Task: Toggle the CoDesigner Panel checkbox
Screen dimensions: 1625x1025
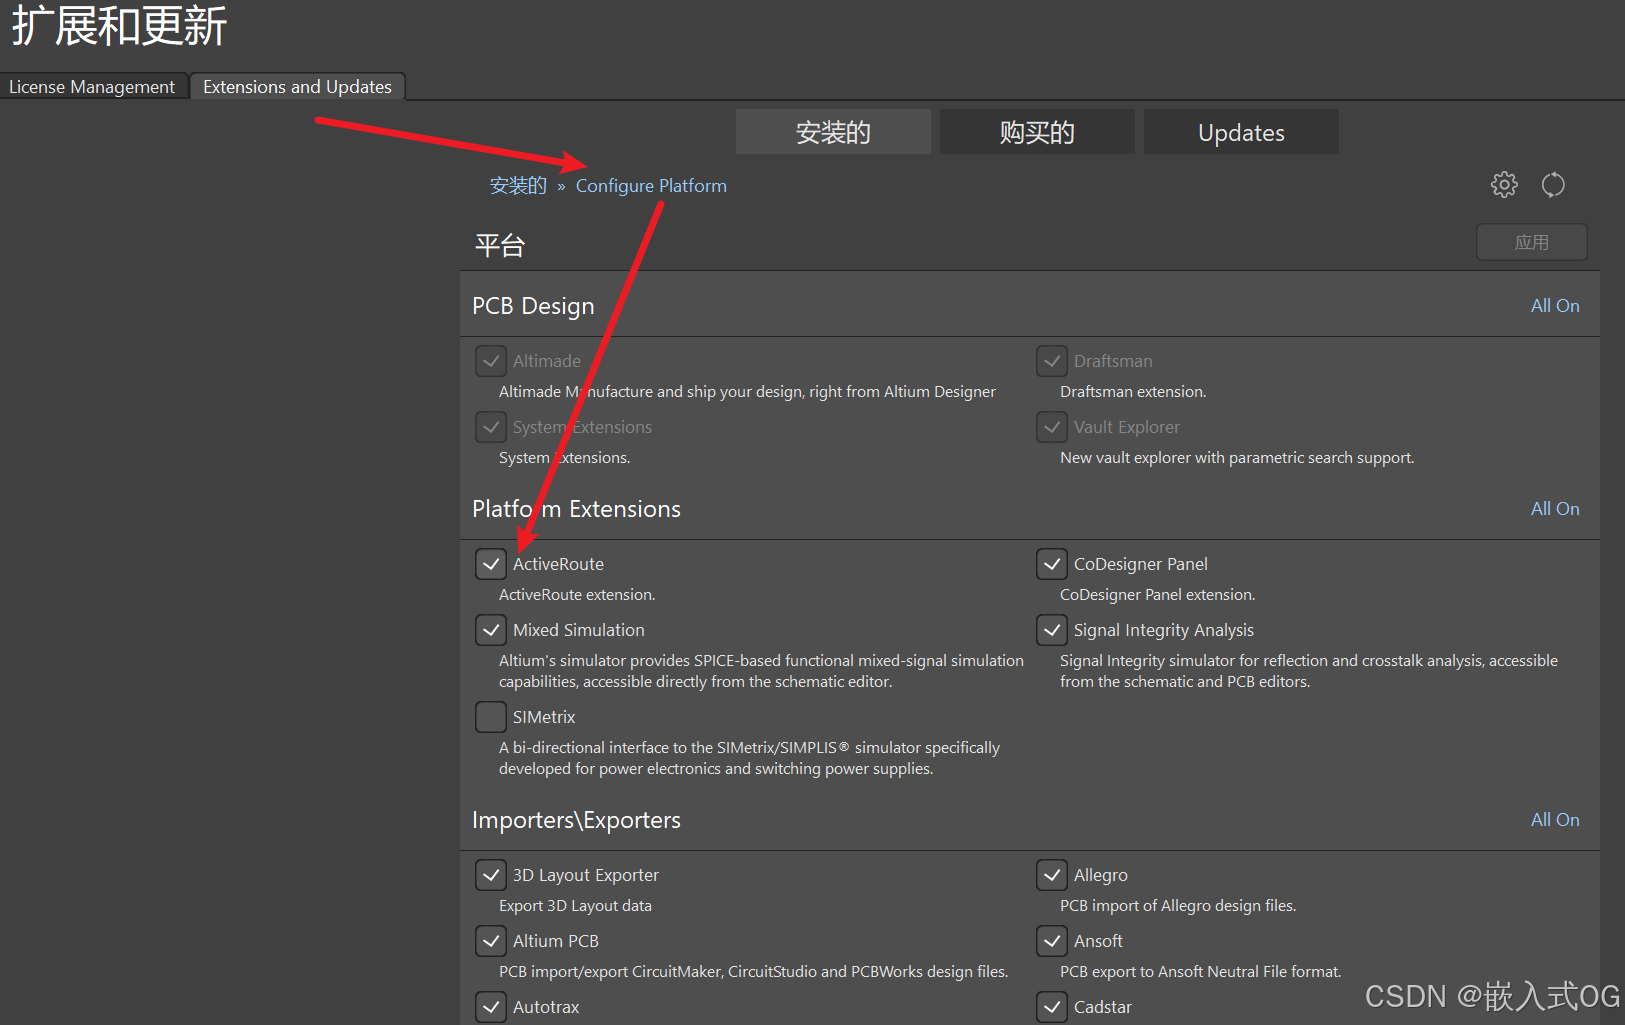Action: [x=1052, y=564]
